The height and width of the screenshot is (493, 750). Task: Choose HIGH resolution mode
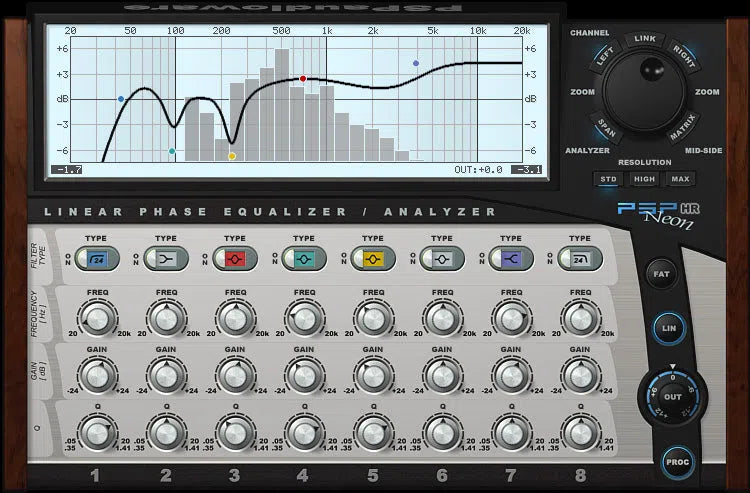644,179
